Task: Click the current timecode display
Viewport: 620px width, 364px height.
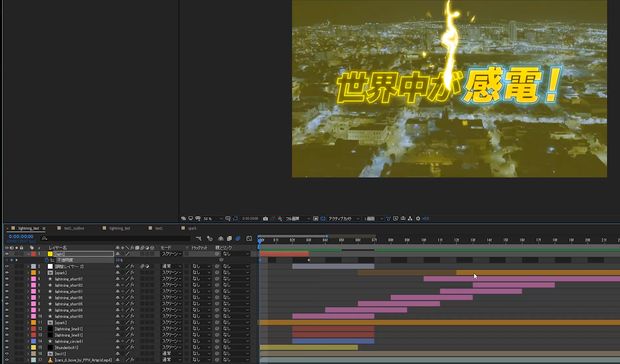Action: [21, 237]
